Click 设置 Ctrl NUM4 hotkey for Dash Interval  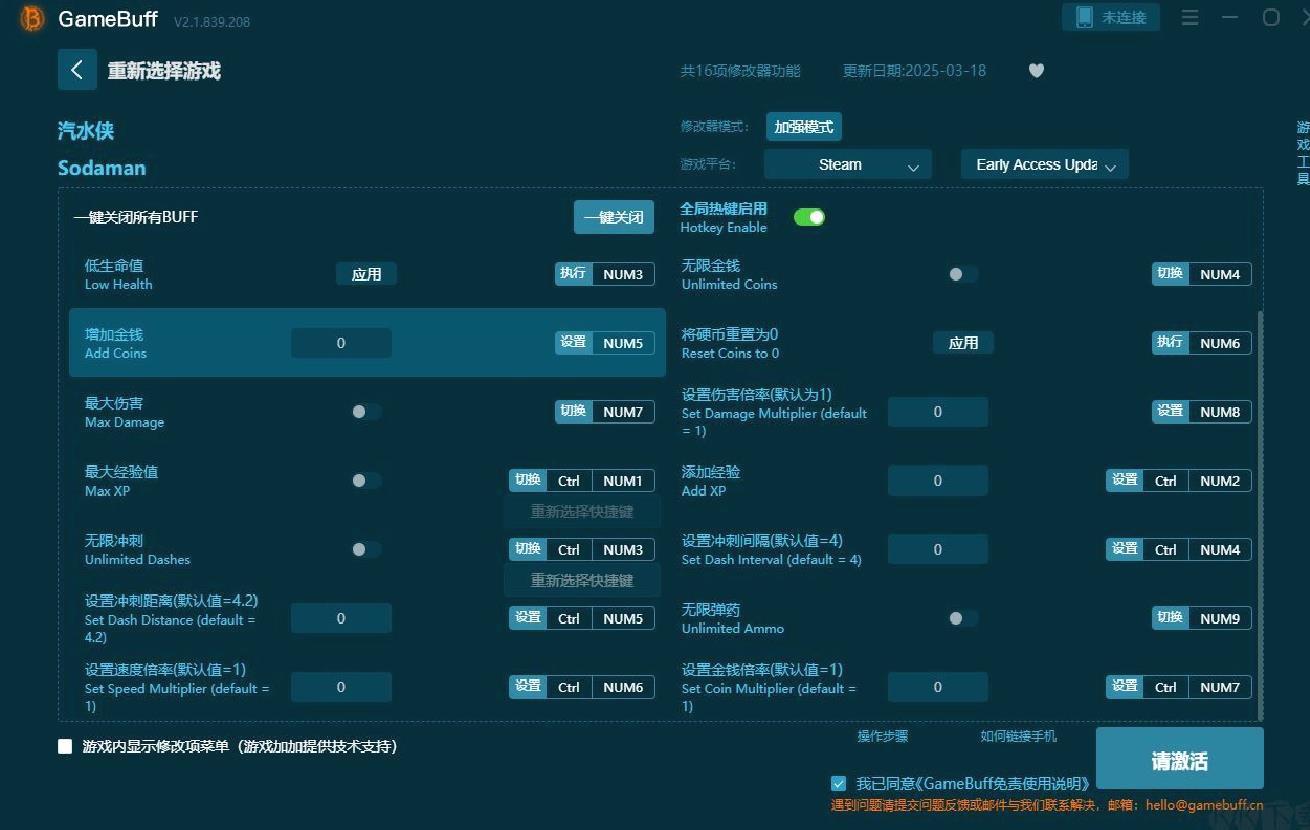1178,549
